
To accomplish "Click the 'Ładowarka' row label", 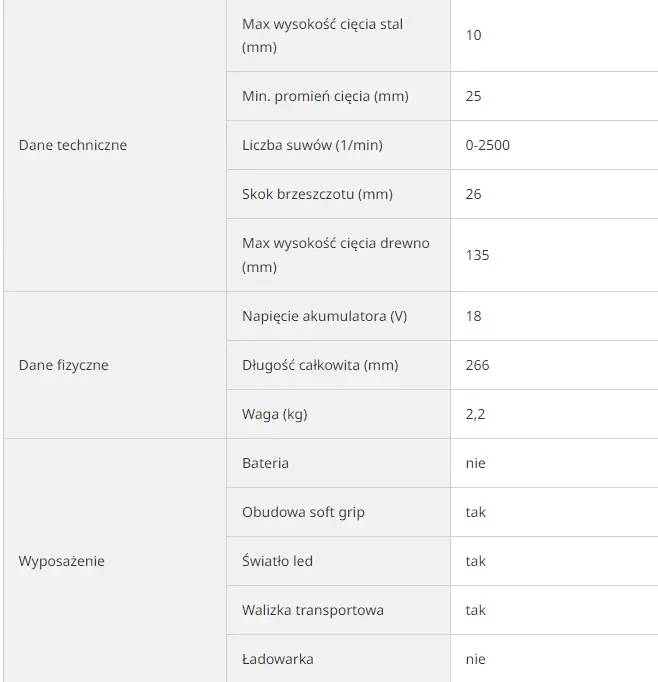I will click(277, 659).
